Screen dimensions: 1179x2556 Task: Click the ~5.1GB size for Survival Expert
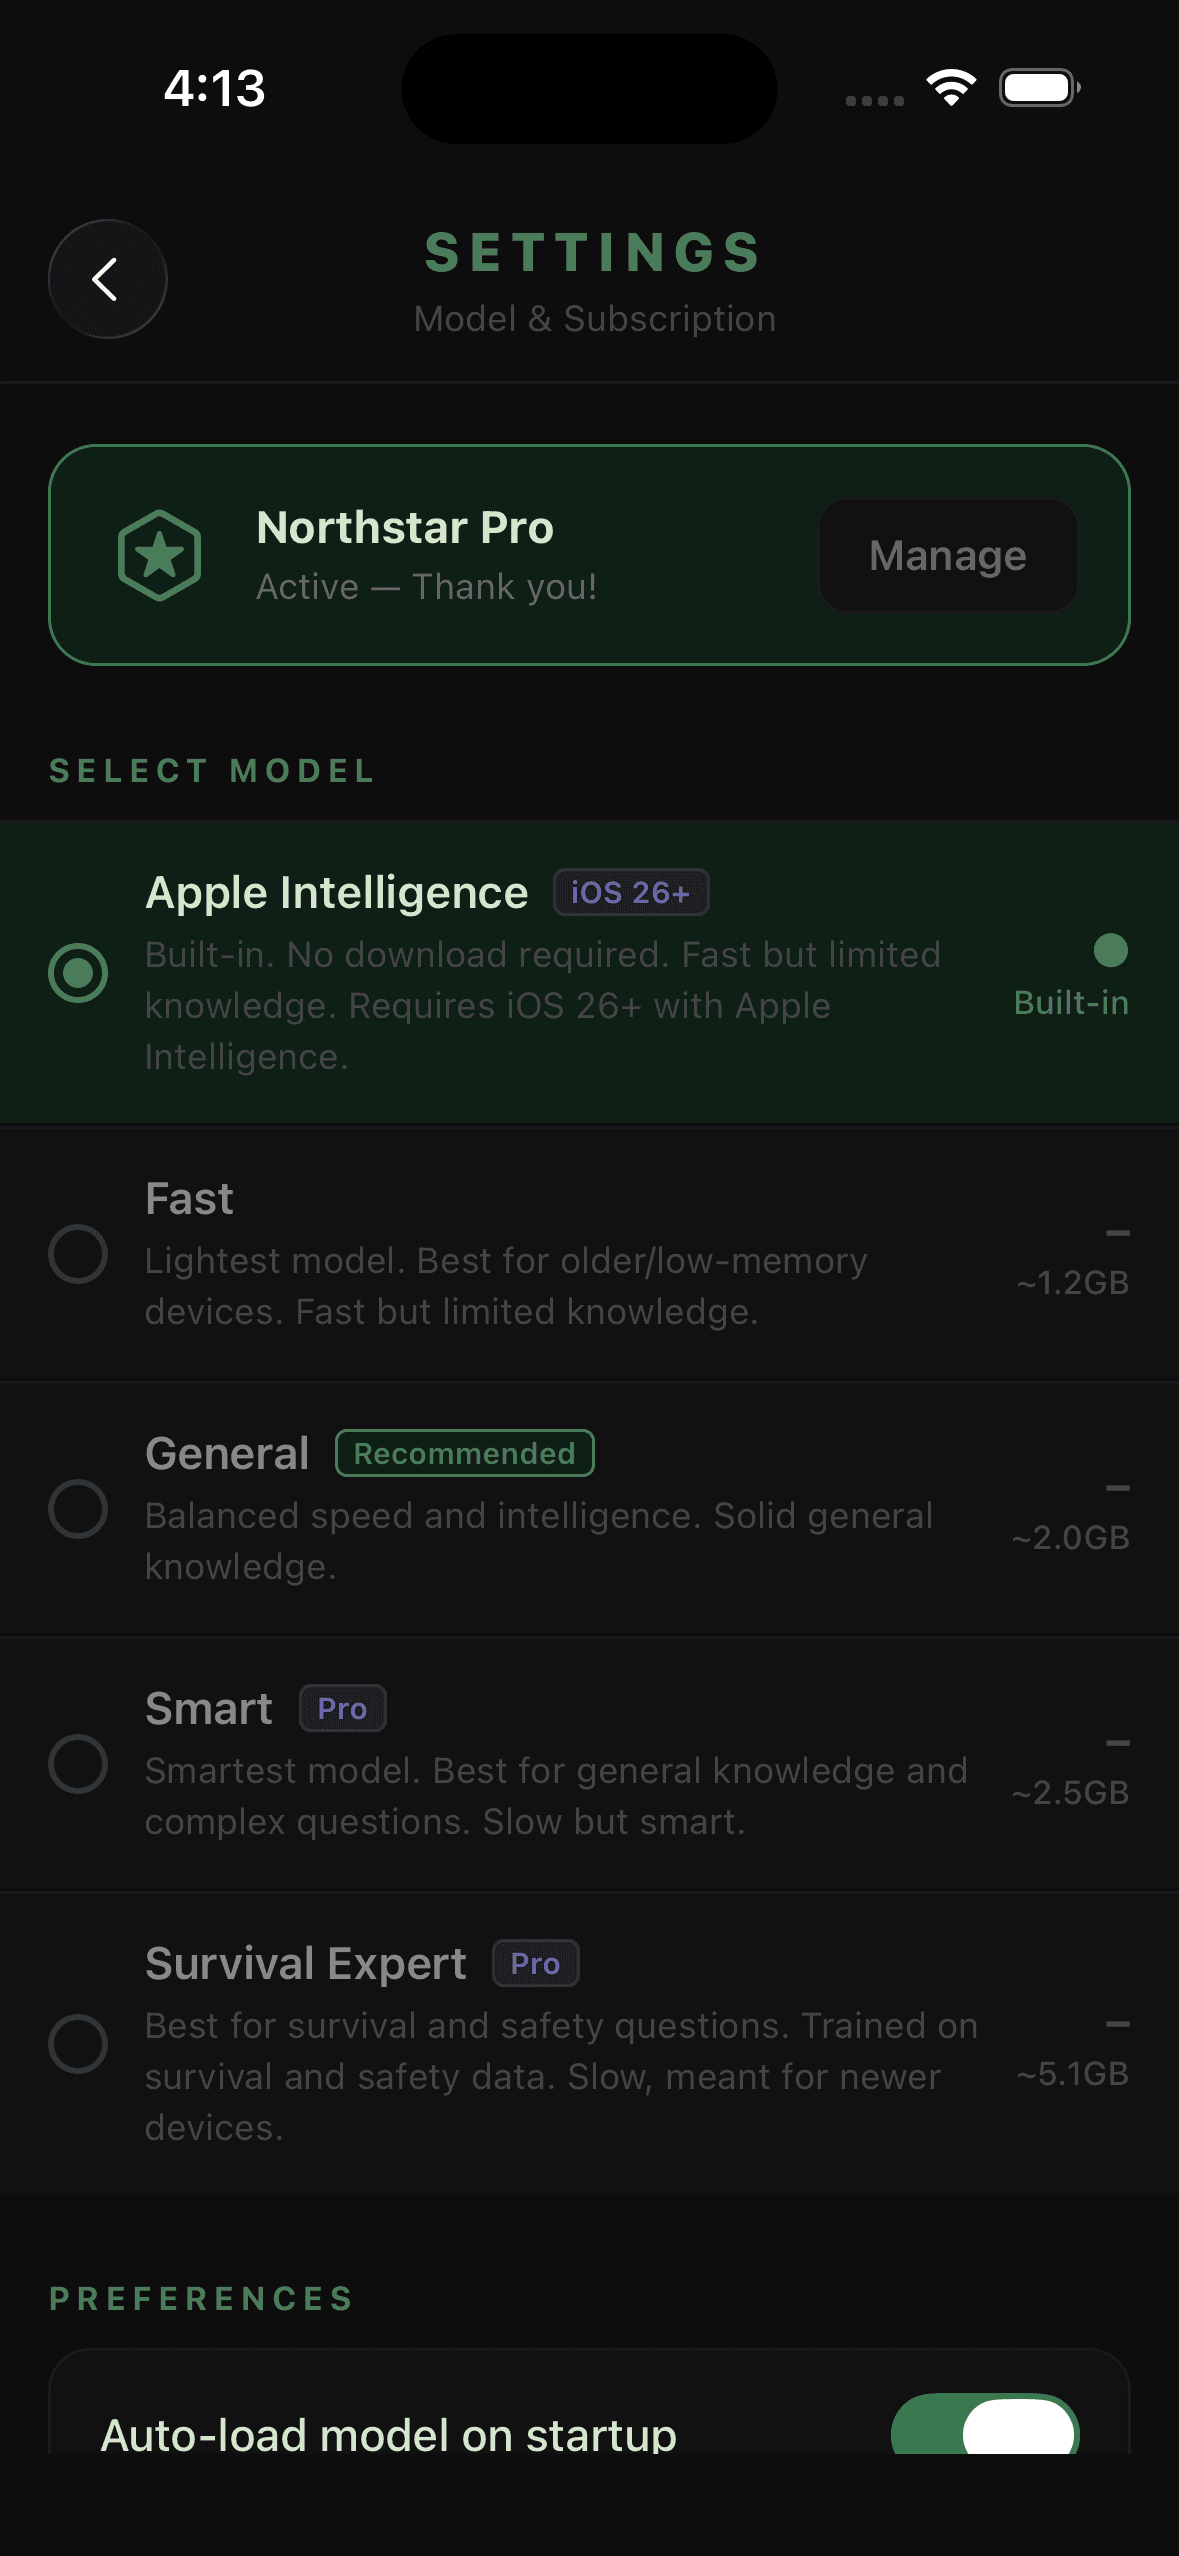(1072, 2073)
